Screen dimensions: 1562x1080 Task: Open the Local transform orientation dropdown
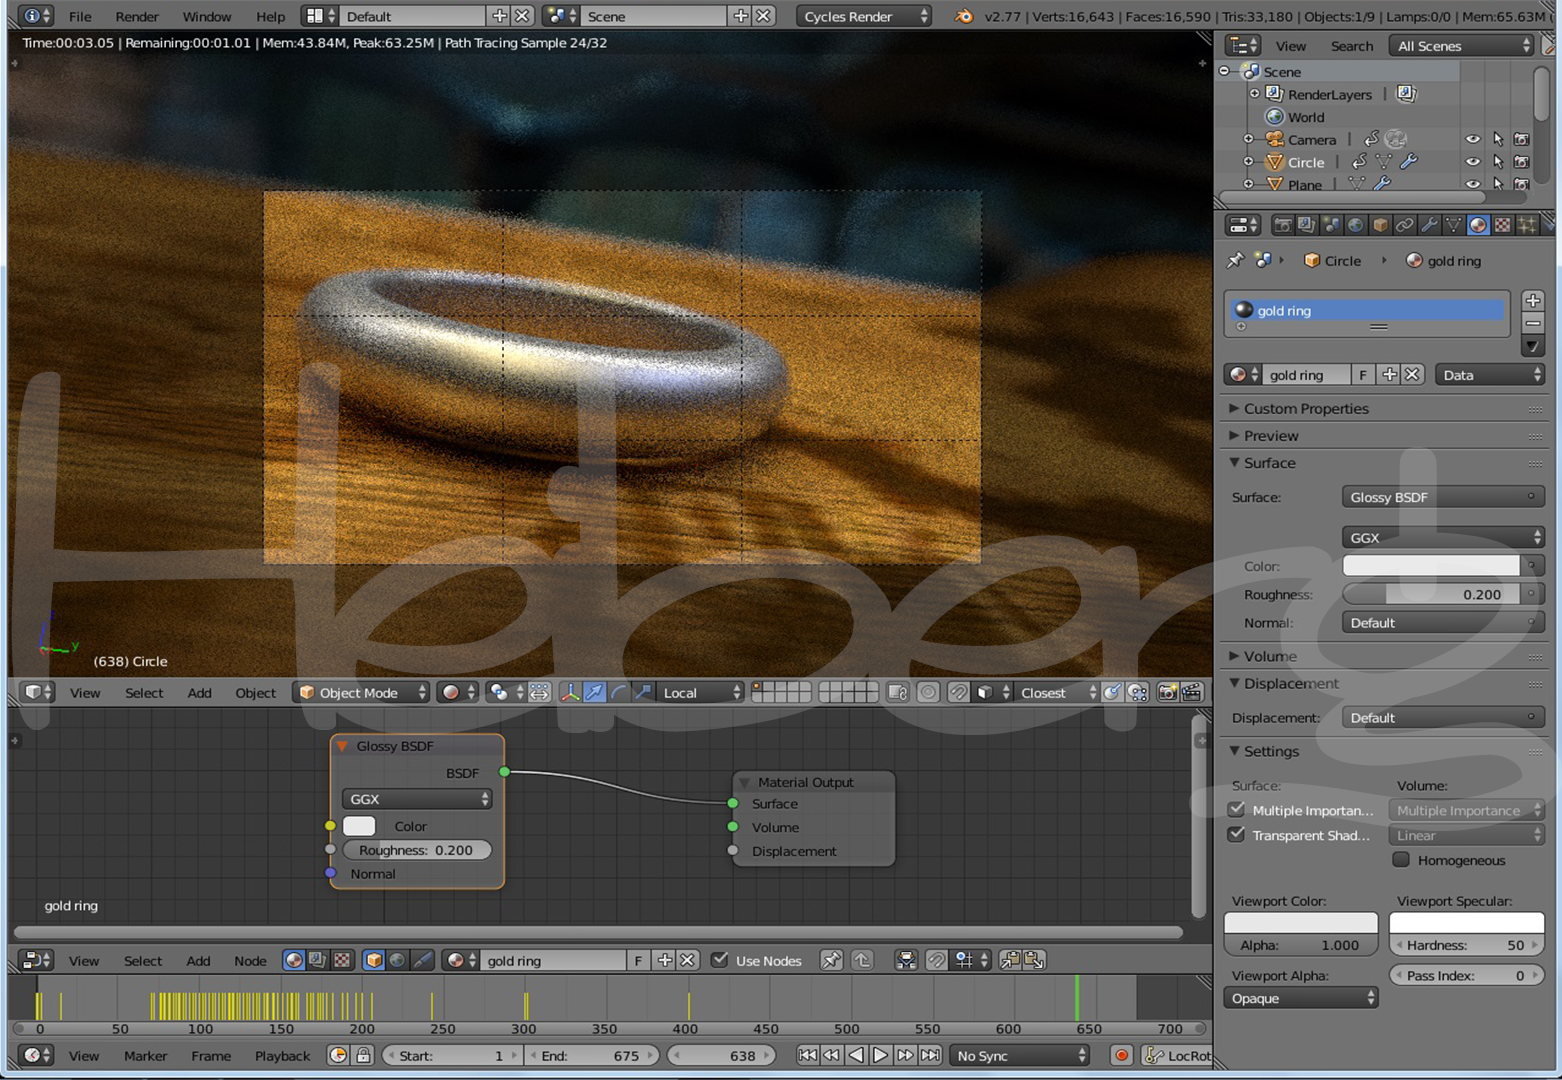tap(700, 692)
